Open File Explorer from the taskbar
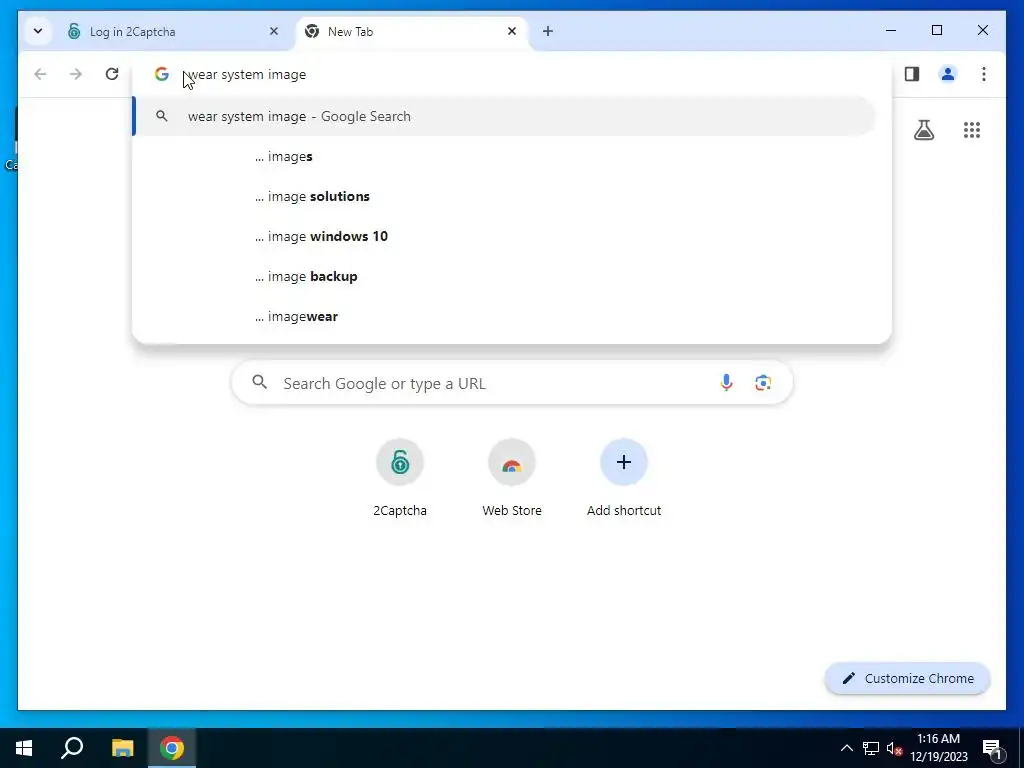Screen dimensions: 1024x768 [x=122, y=748]
